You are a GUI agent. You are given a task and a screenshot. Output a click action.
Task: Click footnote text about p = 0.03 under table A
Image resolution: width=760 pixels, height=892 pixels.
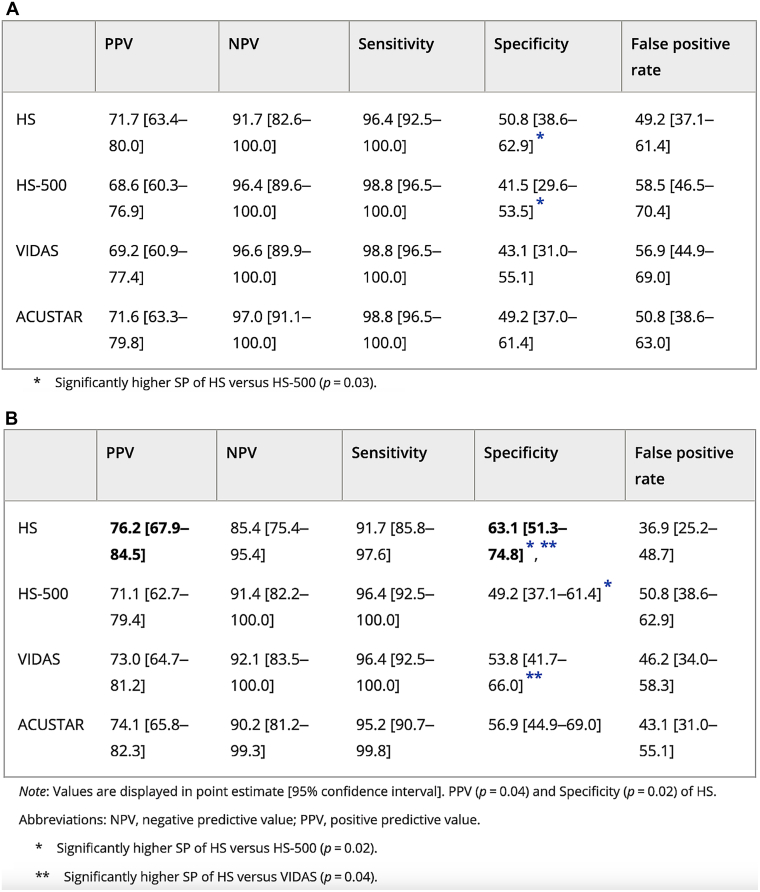click(x=216, y=383)
